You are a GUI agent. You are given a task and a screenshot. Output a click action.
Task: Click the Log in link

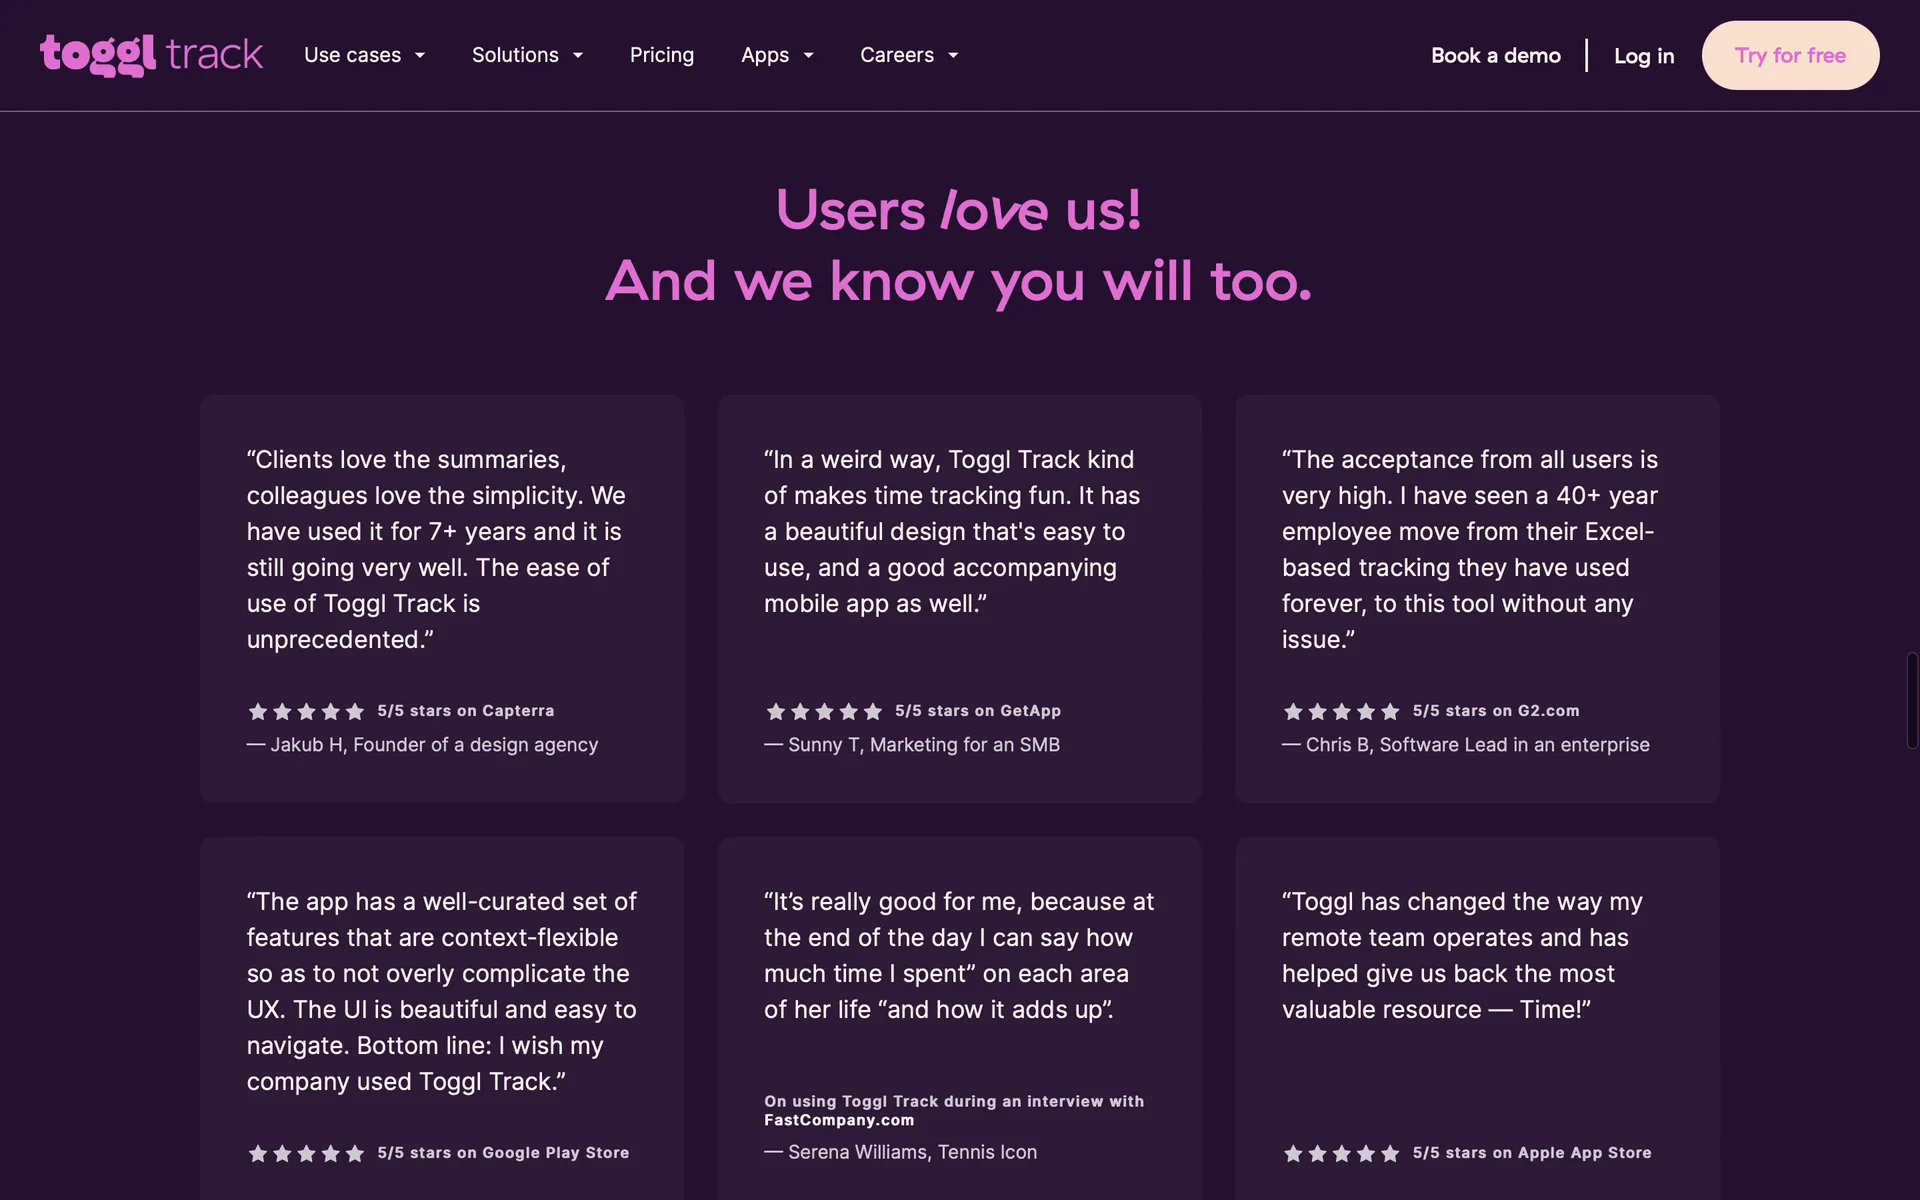click(1643, 56)
